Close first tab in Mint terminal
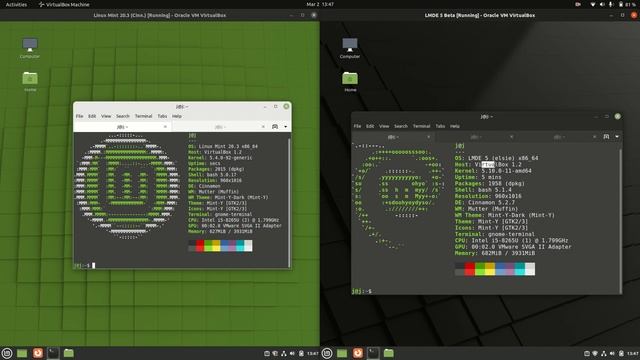The width and height of the screenshot is (640, 360). (x=165, y=127)
